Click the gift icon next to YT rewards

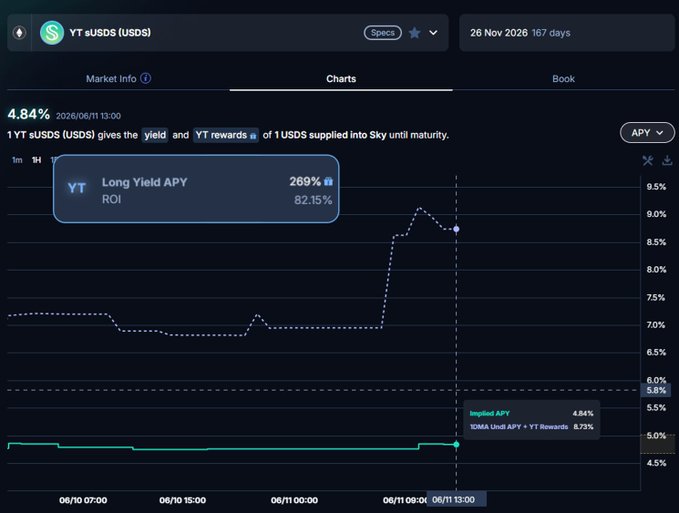[x=253, y=136]
